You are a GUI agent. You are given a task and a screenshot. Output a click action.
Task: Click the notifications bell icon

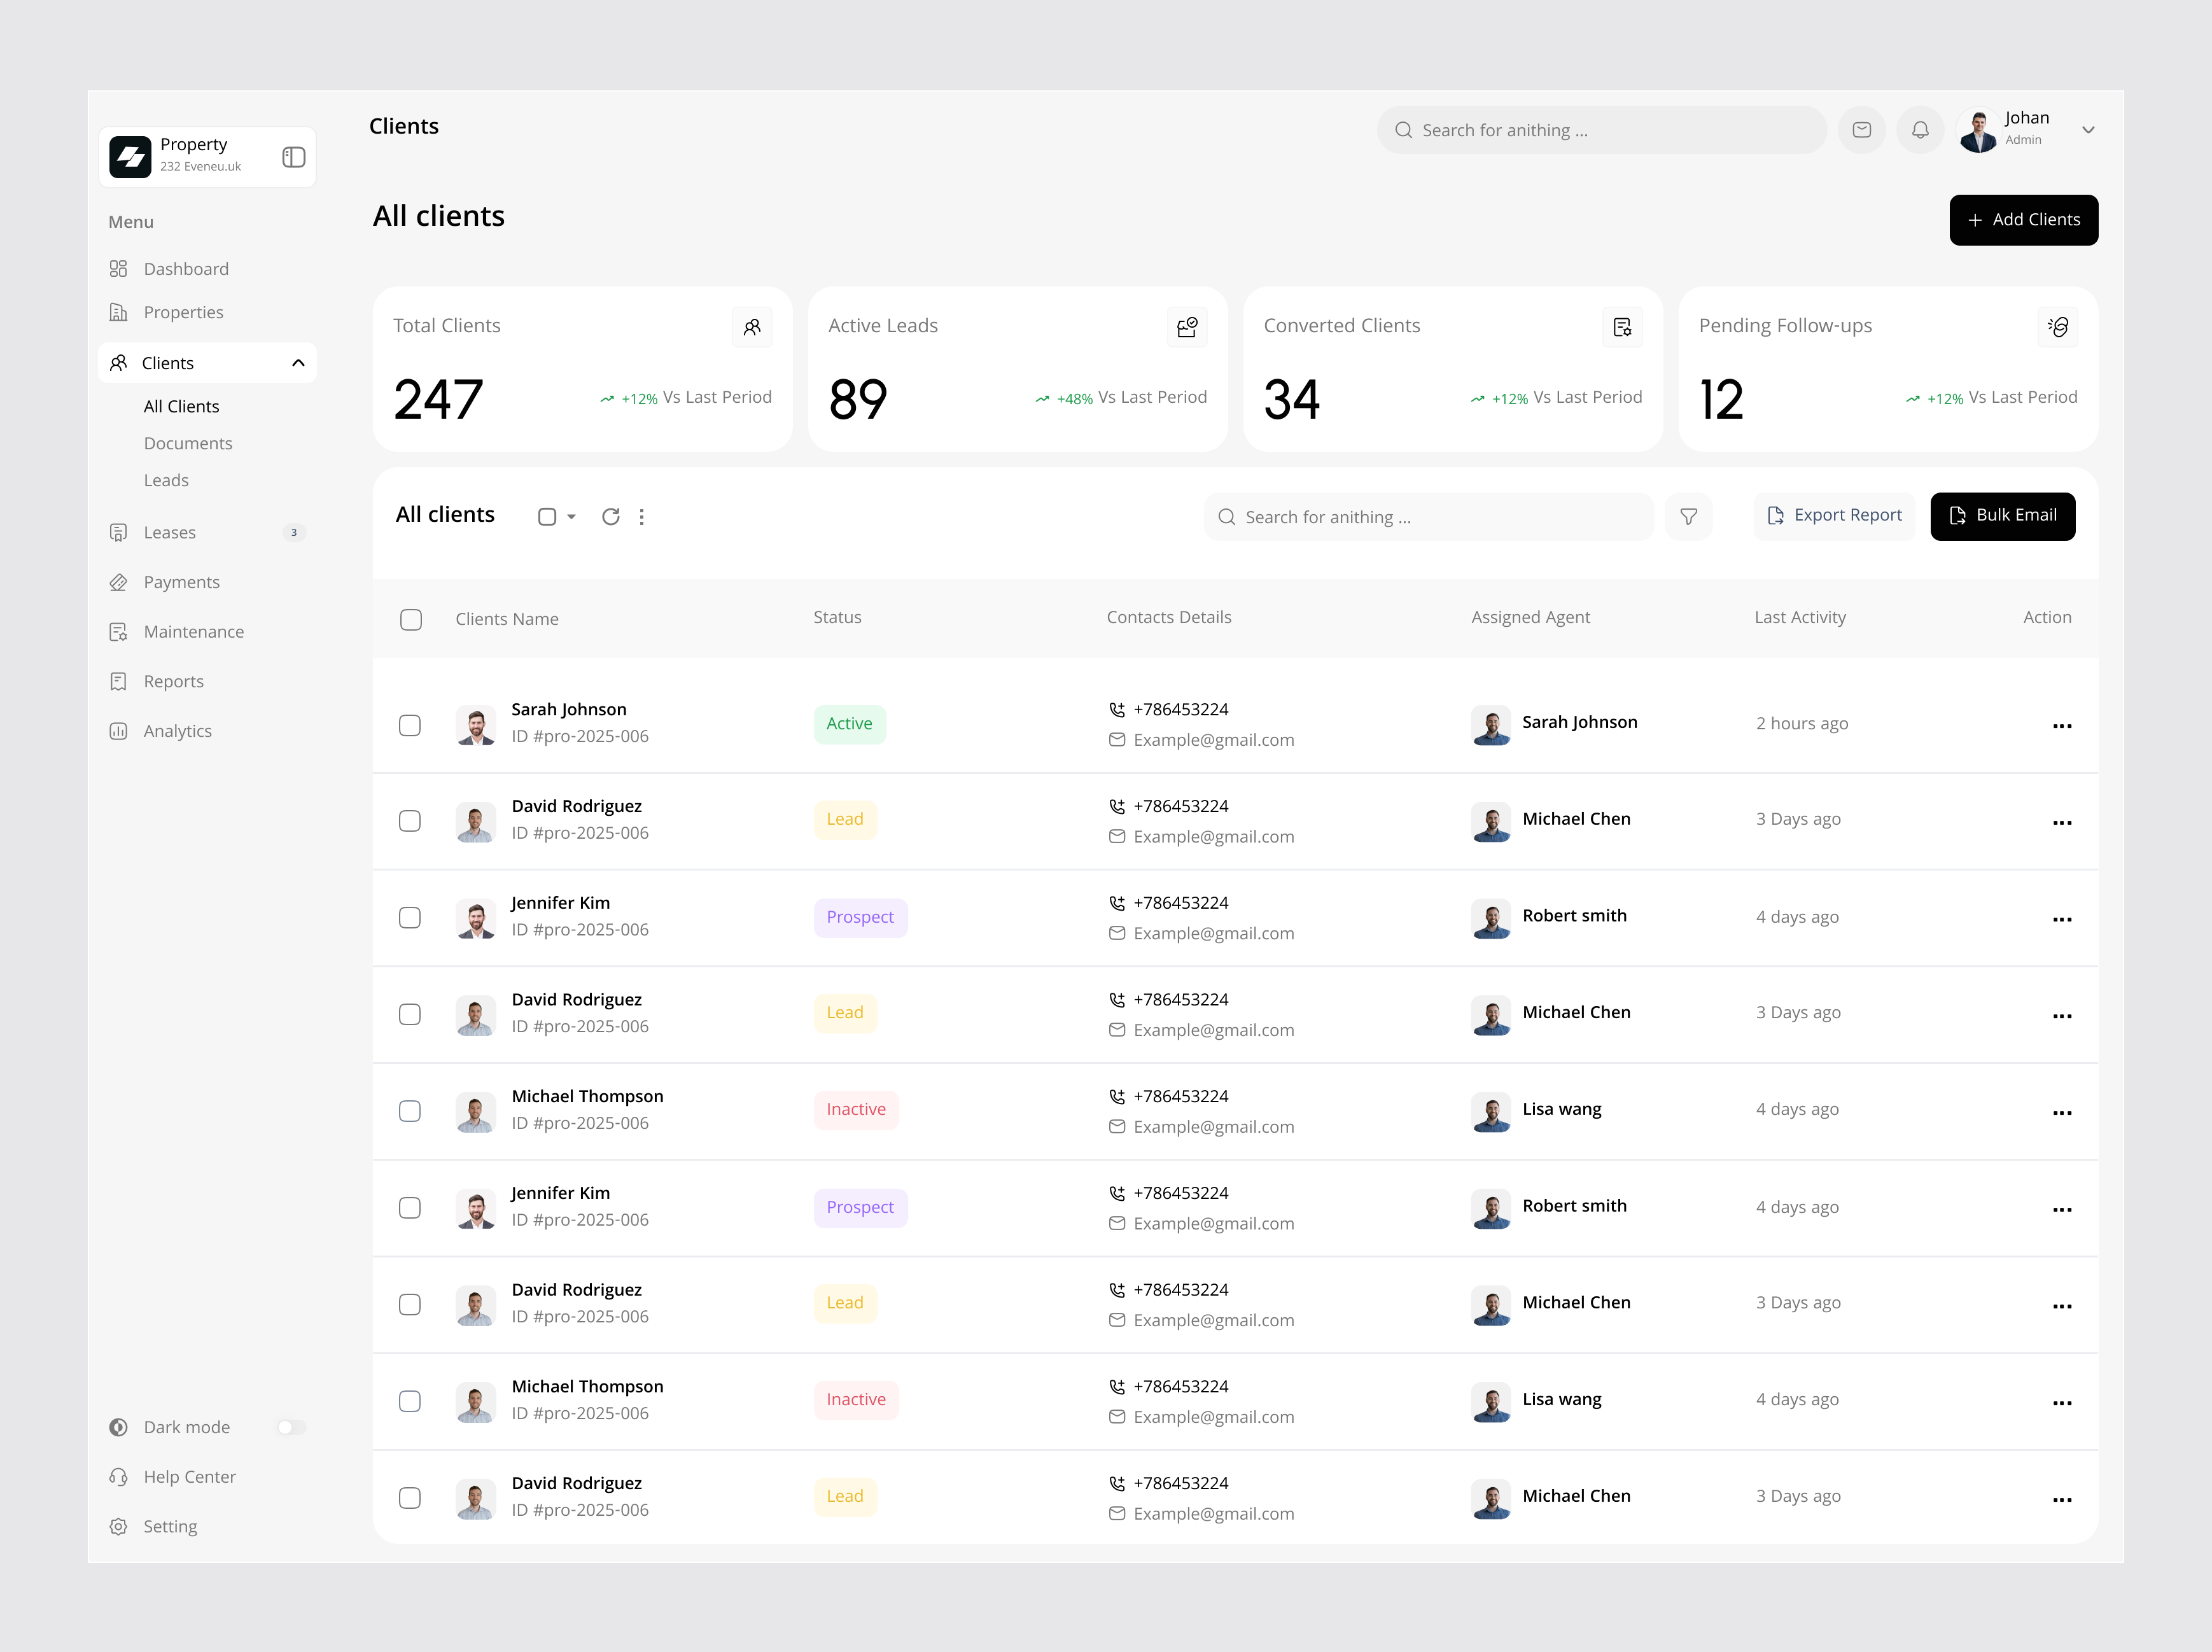[1920, 130]
